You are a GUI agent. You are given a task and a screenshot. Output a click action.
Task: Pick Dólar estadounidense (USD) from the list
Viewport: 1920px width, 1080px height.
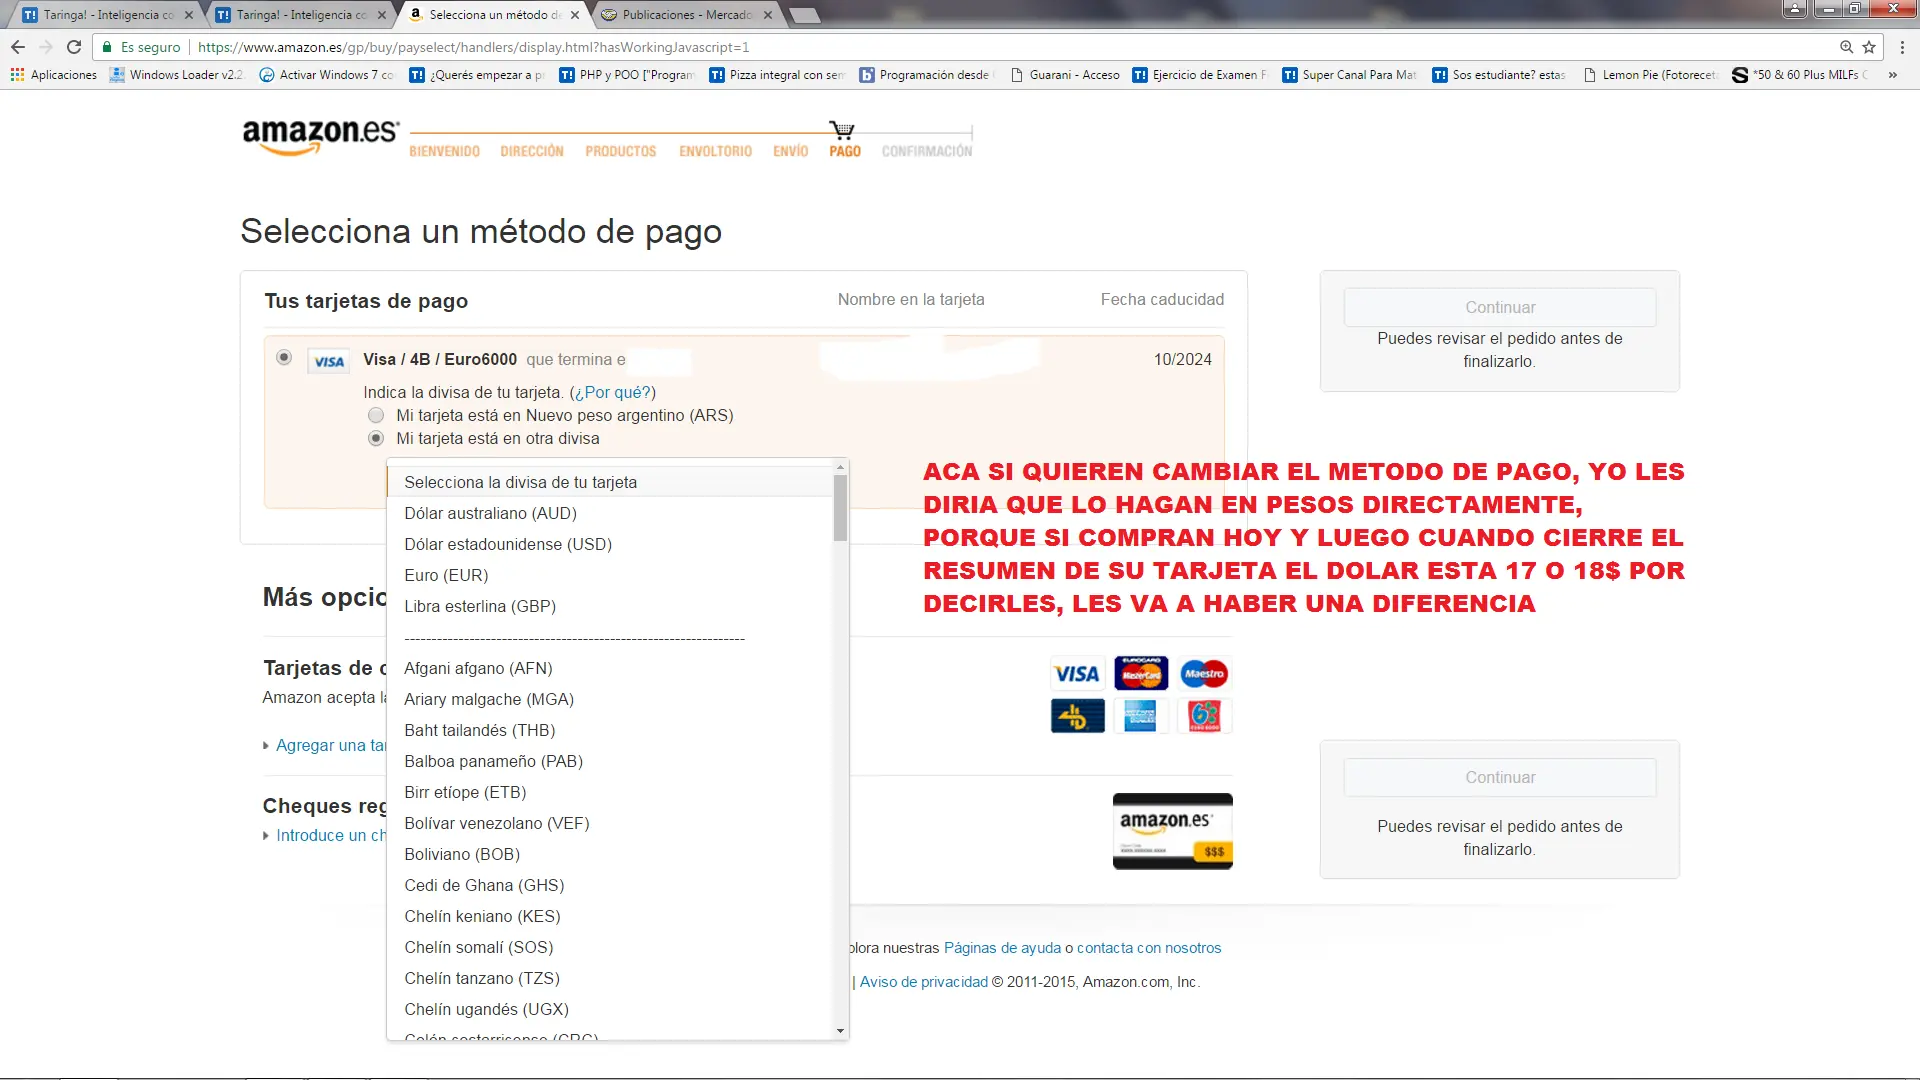point(610,544)
